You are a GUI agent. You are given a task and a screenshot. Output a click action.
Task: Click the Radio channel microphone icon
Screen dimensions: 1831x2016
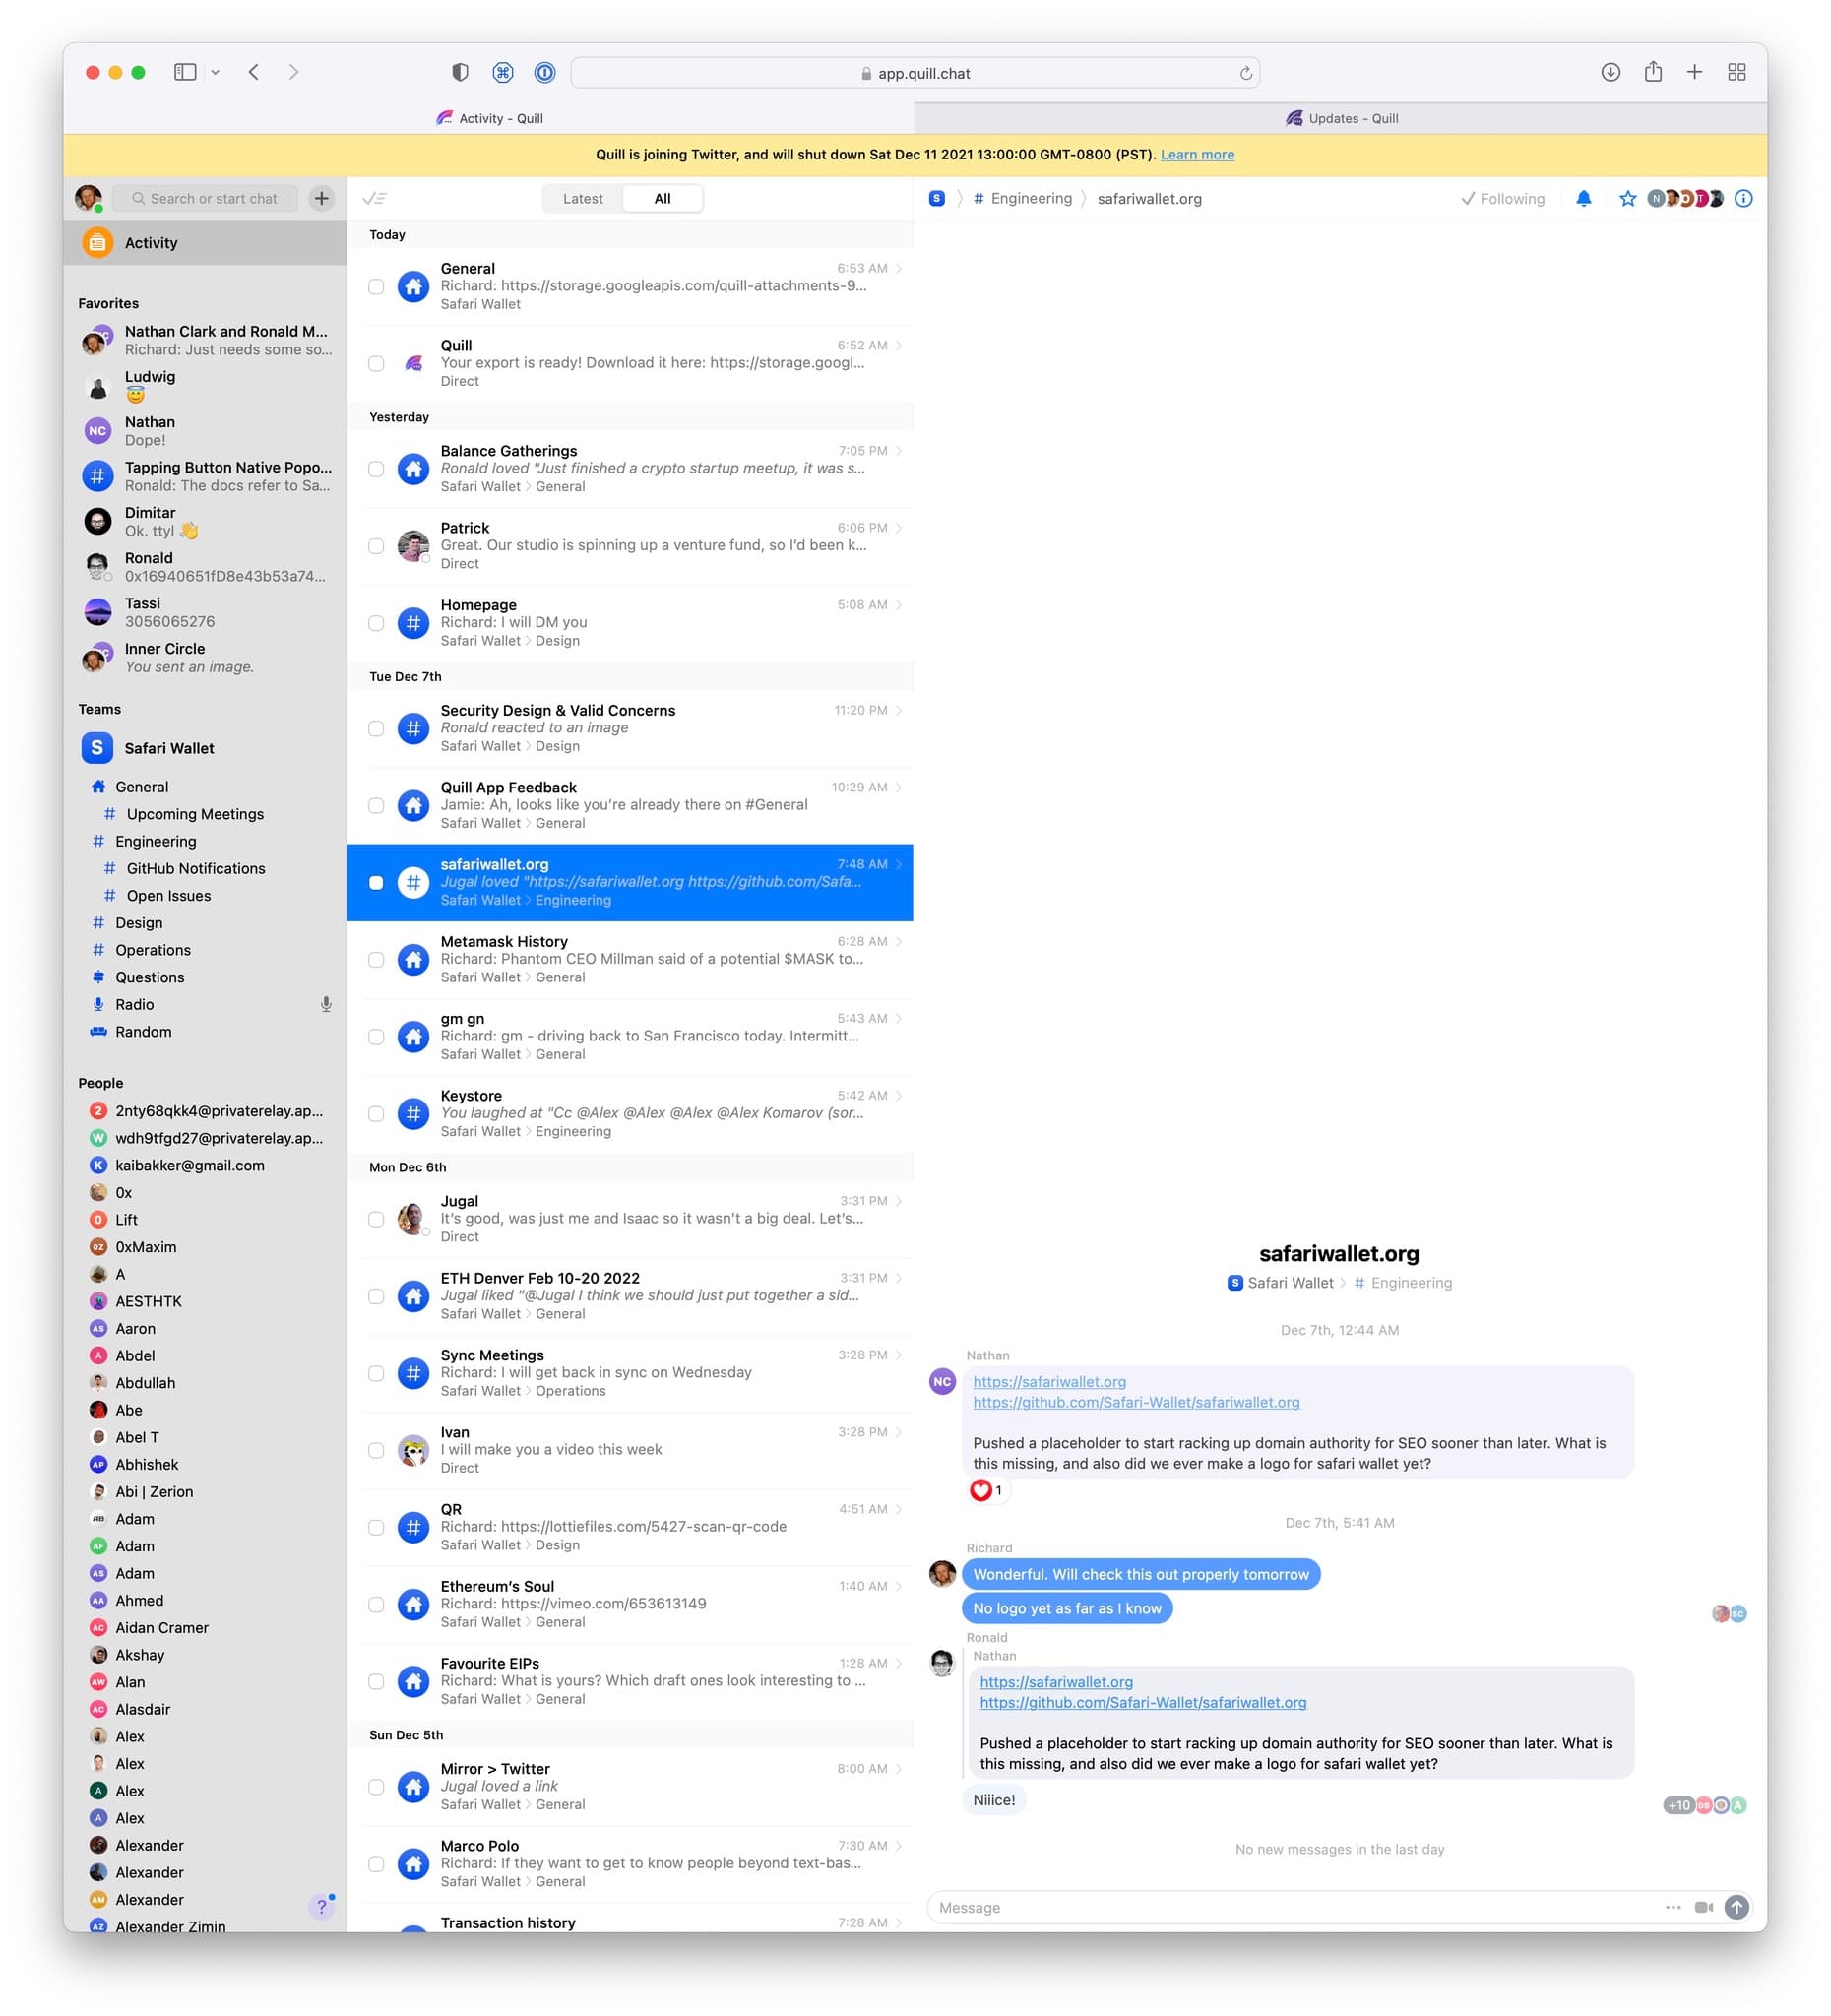pyautogui.click(x=326, y=1004)
